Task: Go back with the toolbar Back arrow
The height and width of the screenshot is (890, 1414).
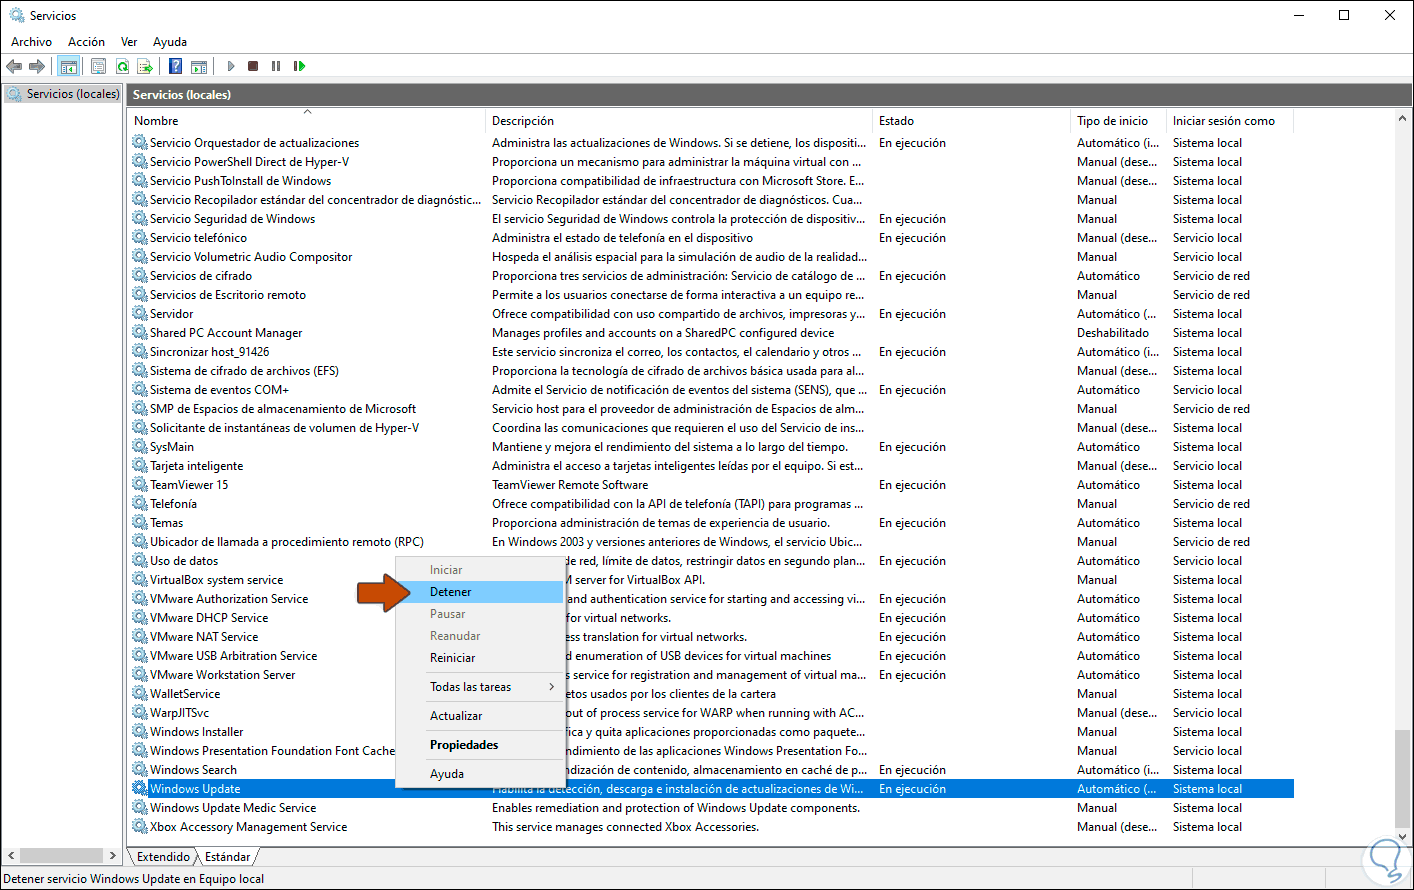Action: click(14, 66)
